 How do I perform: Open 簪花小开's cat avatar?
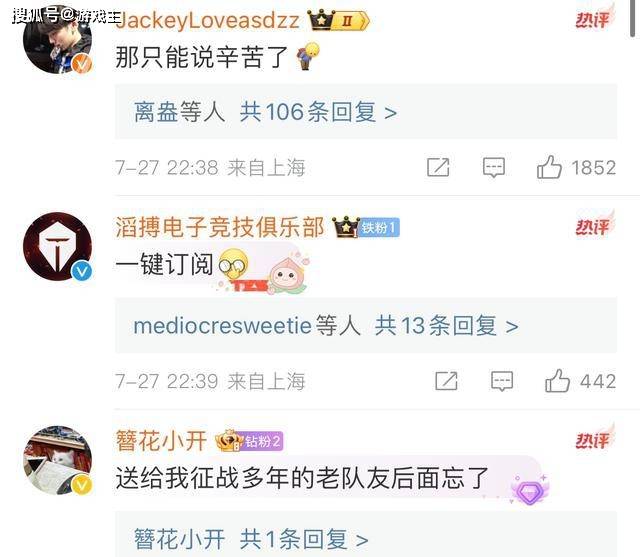coord(58,460)
